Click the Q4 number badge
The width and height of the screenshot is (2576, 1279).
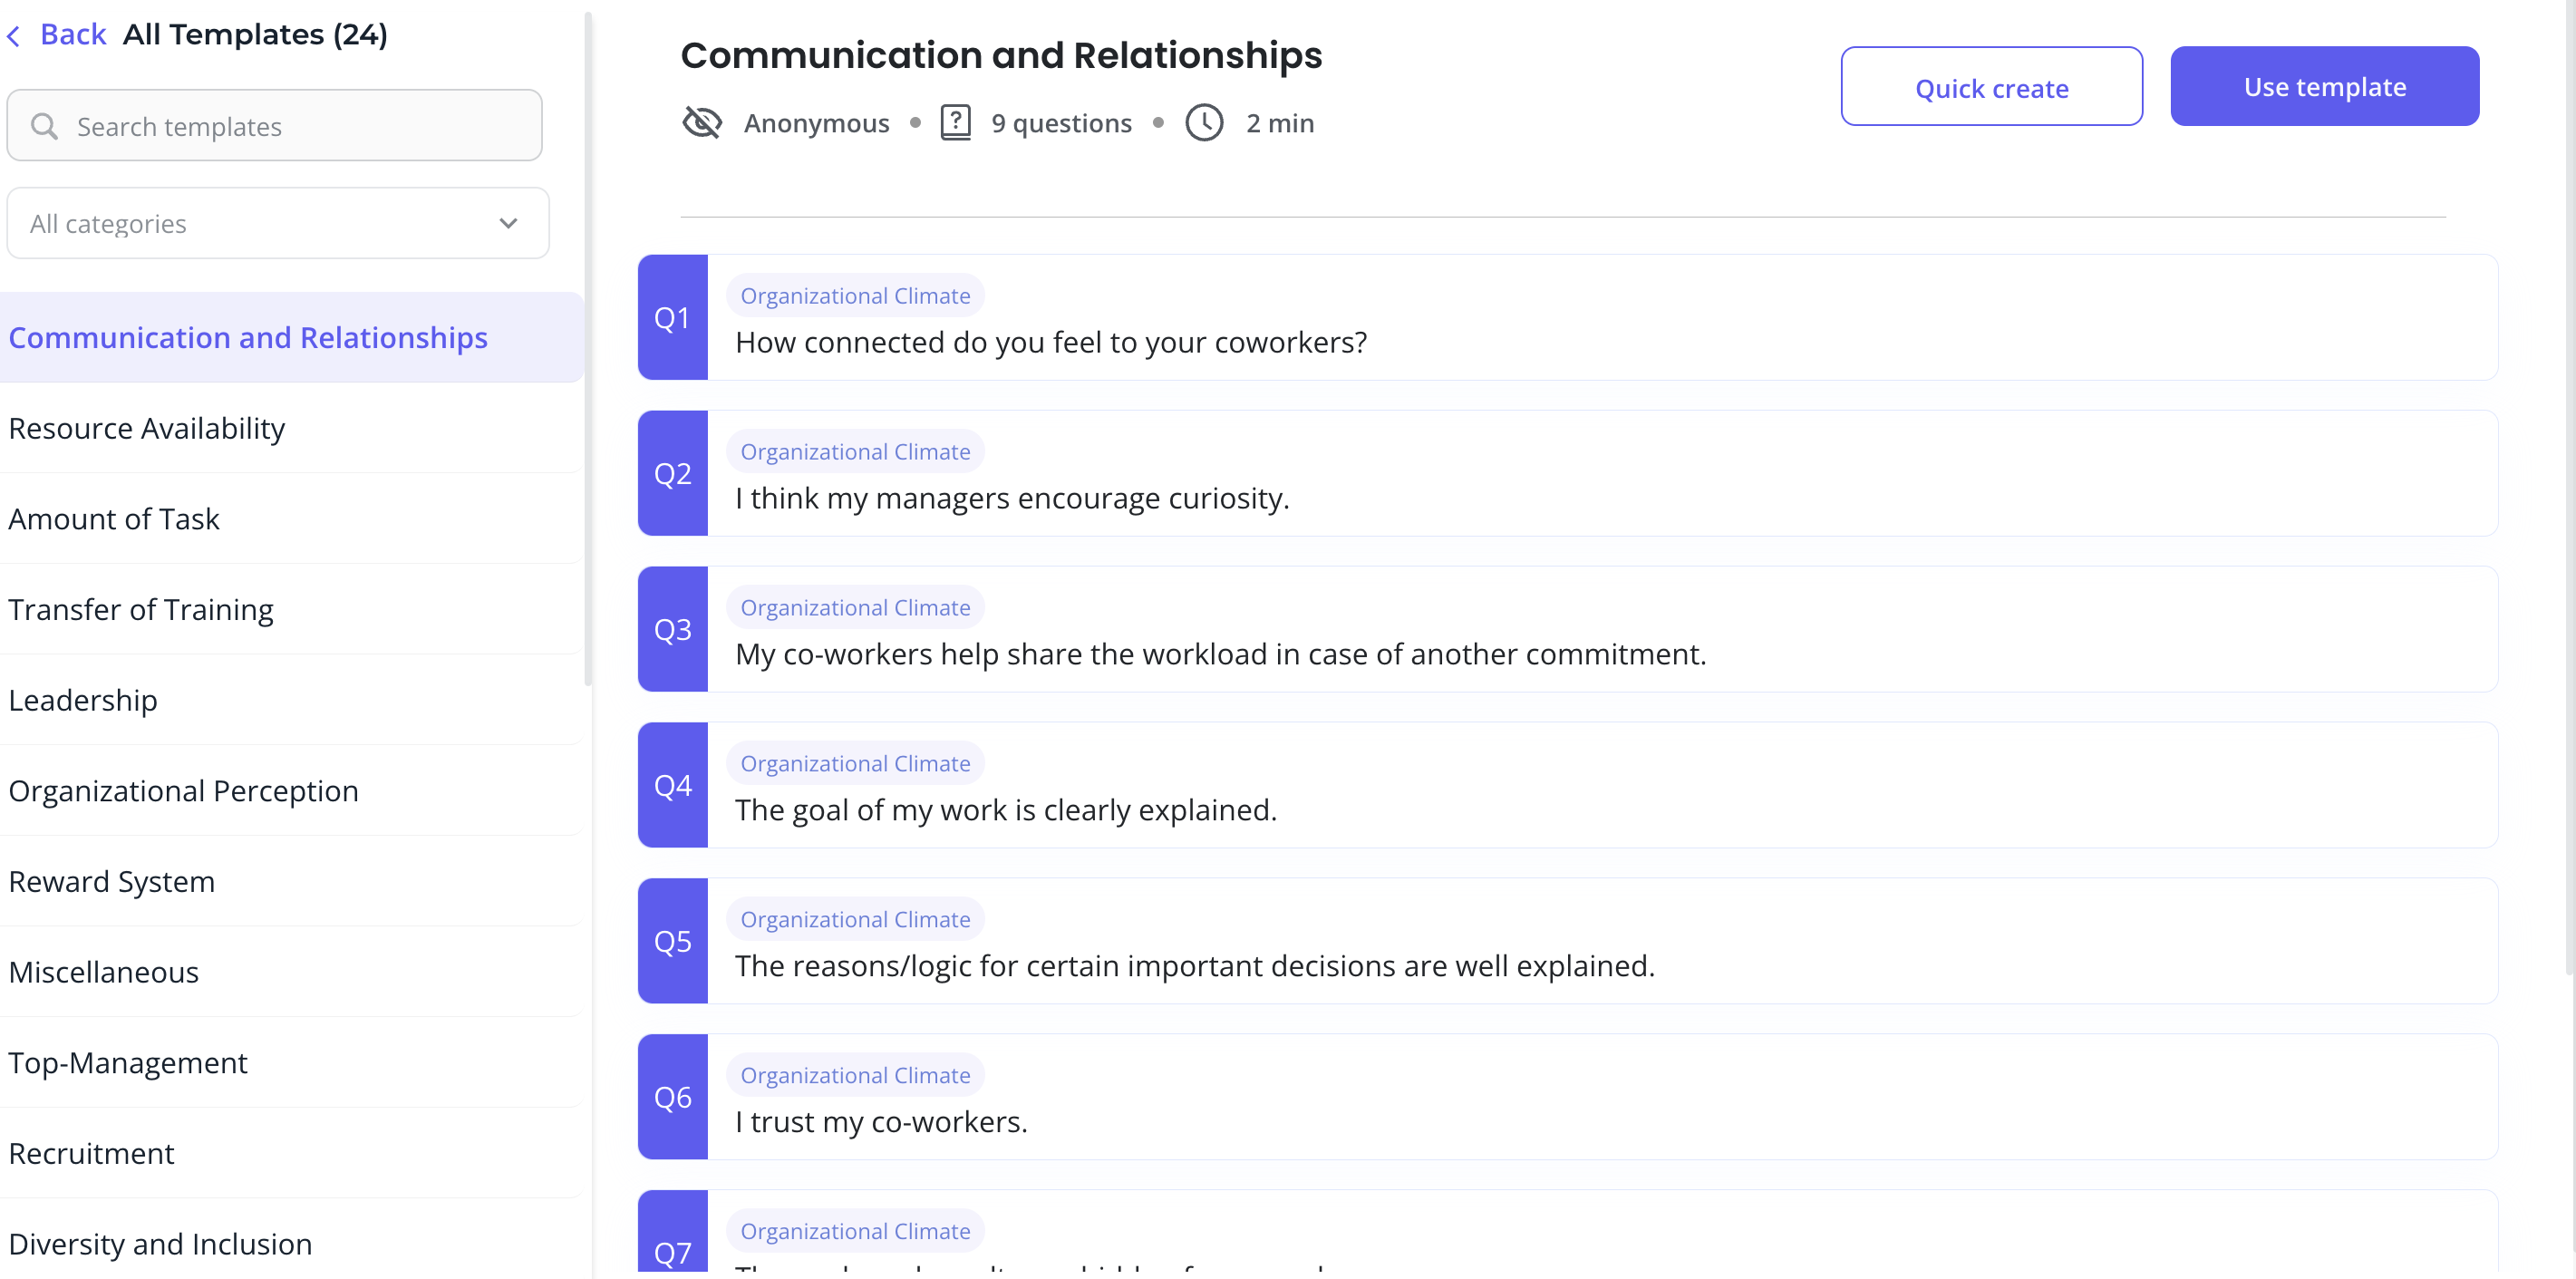672,786
